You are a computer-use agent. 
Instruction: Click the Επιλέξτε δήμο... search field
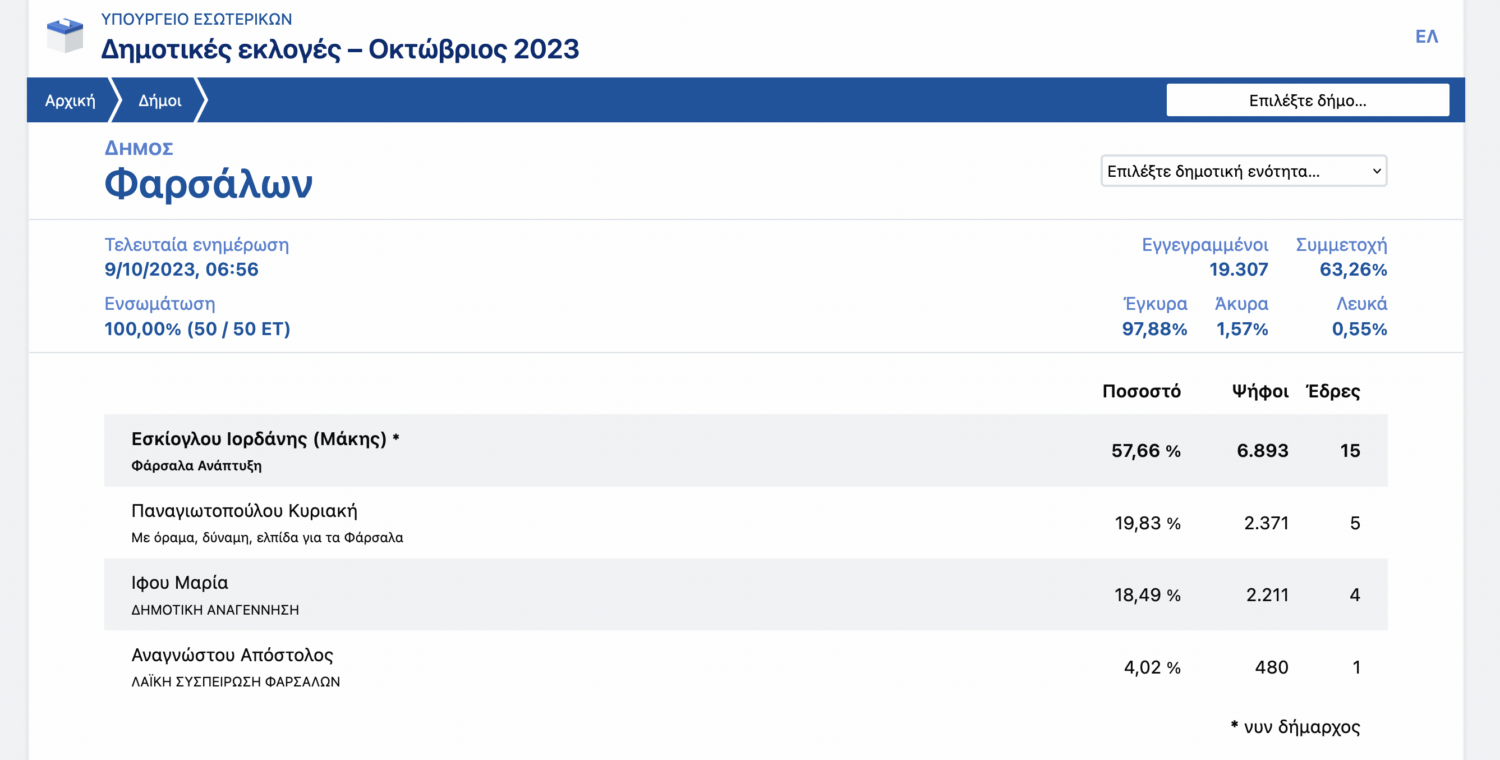1307,100
